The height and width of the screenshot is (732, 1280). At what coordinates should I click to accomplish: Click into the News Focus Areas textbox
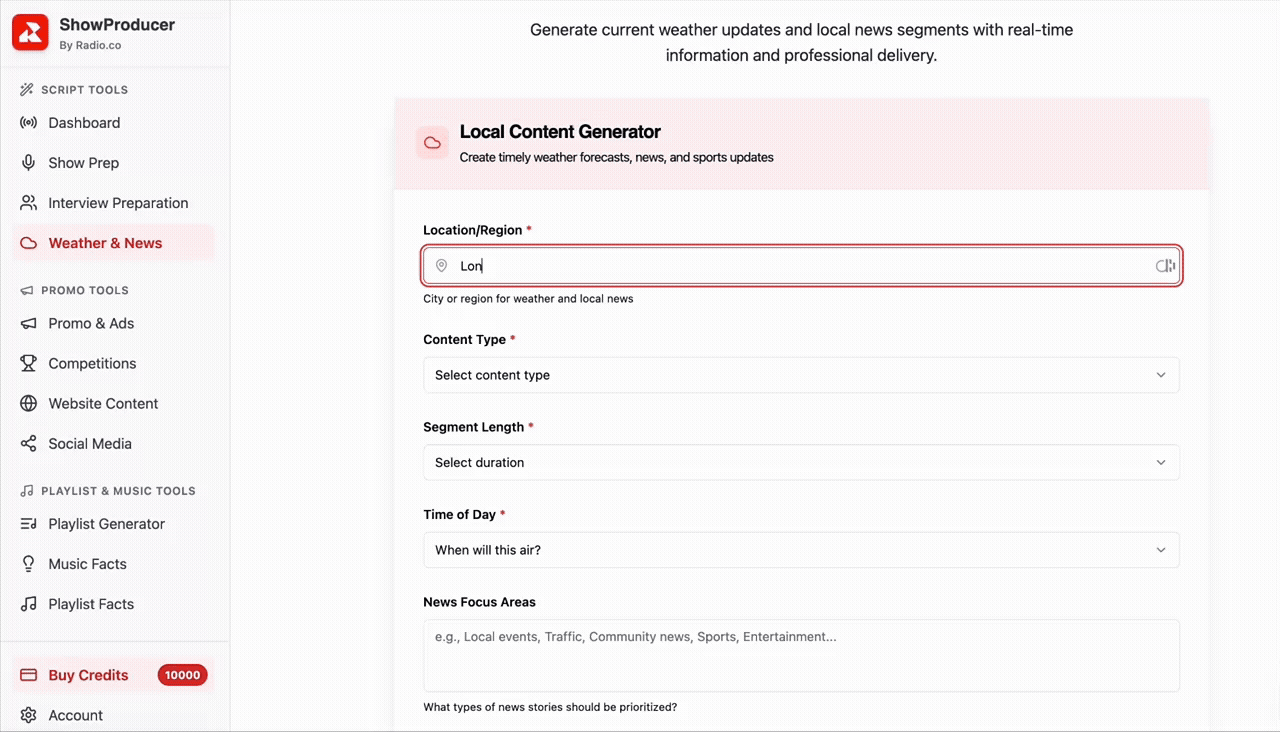coord(800,655)
